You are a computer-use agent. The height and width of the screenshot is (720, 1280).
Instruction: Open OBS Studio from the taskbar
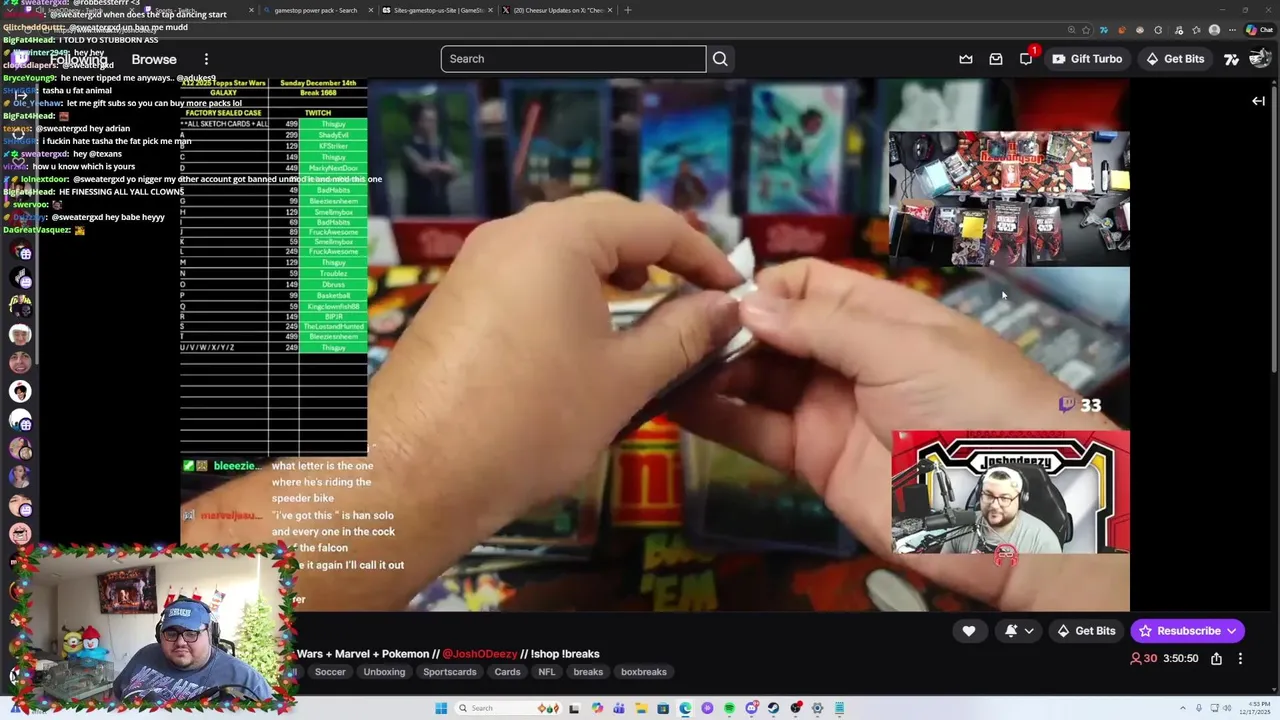[x=796, y=709]
